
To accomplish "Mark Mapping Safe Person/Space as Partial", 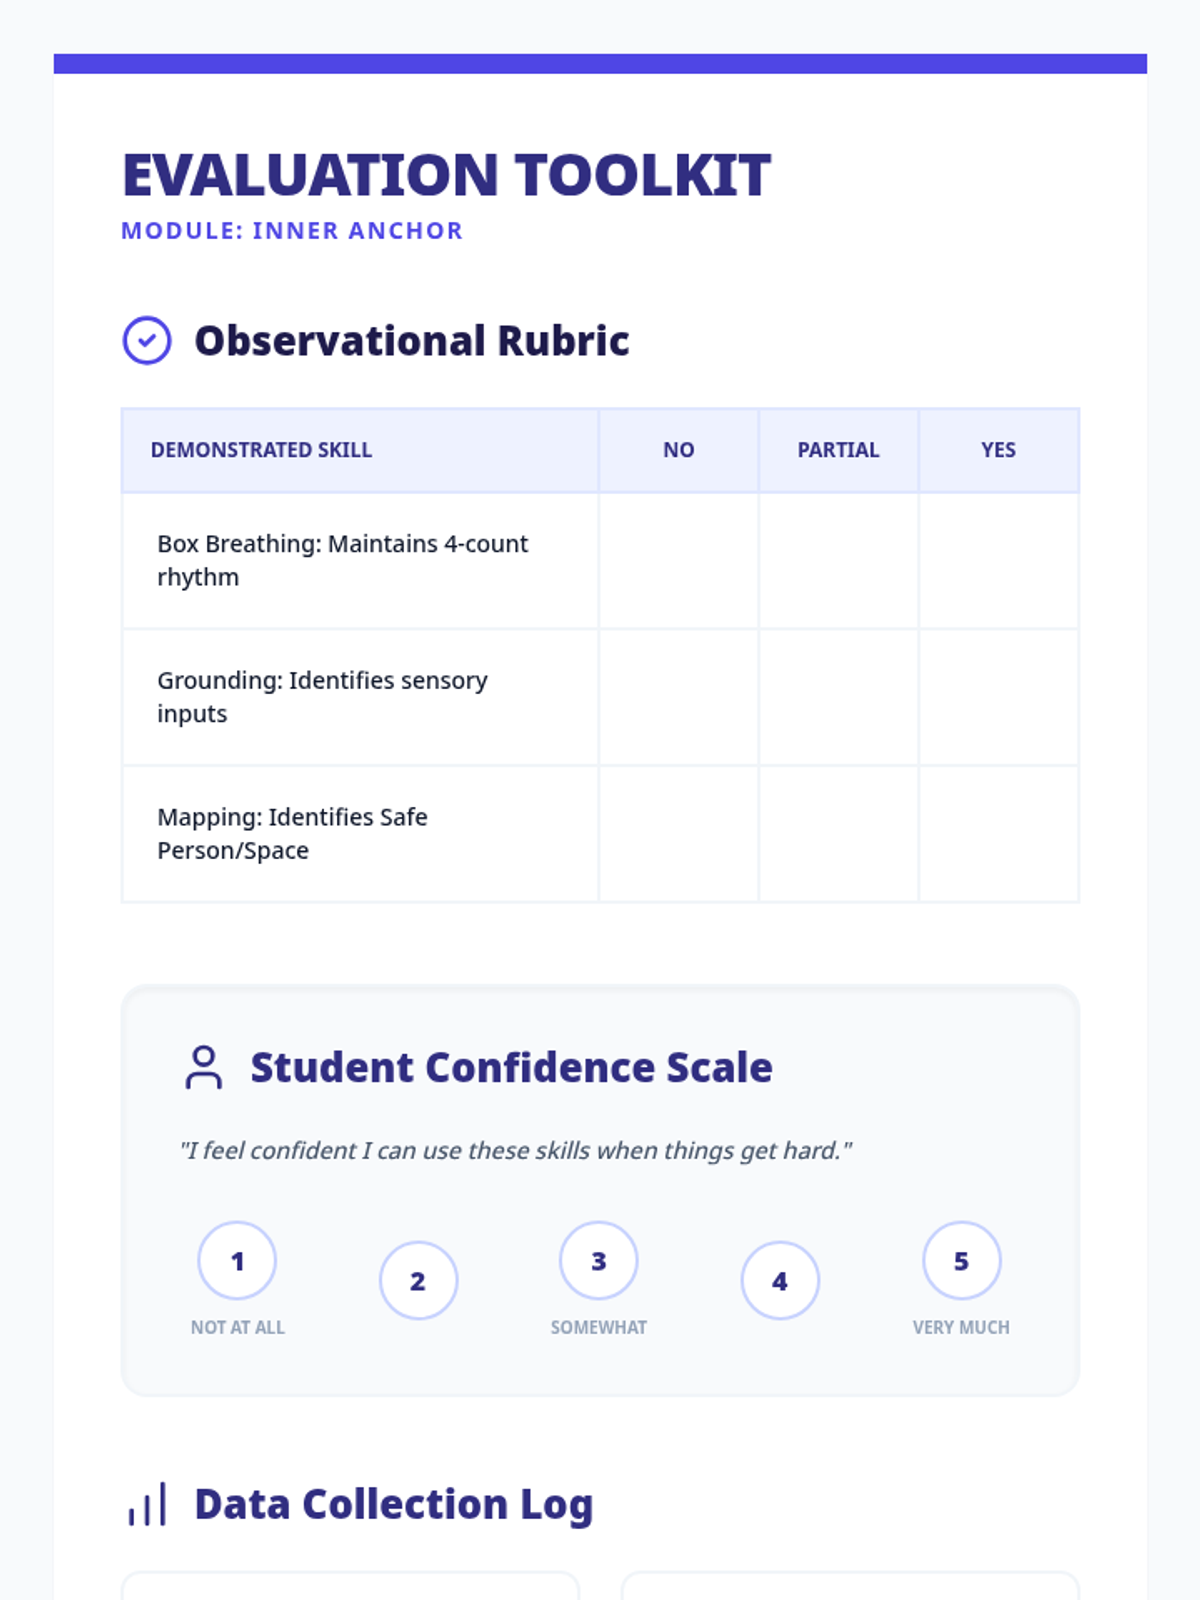I will click(839, 834).
